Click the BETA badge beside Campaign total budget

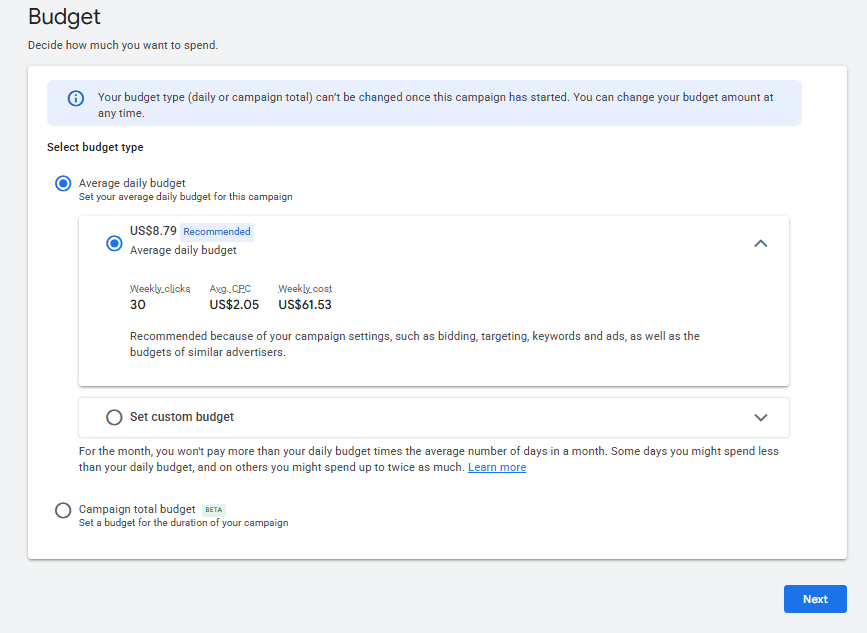tap(214, 510)
